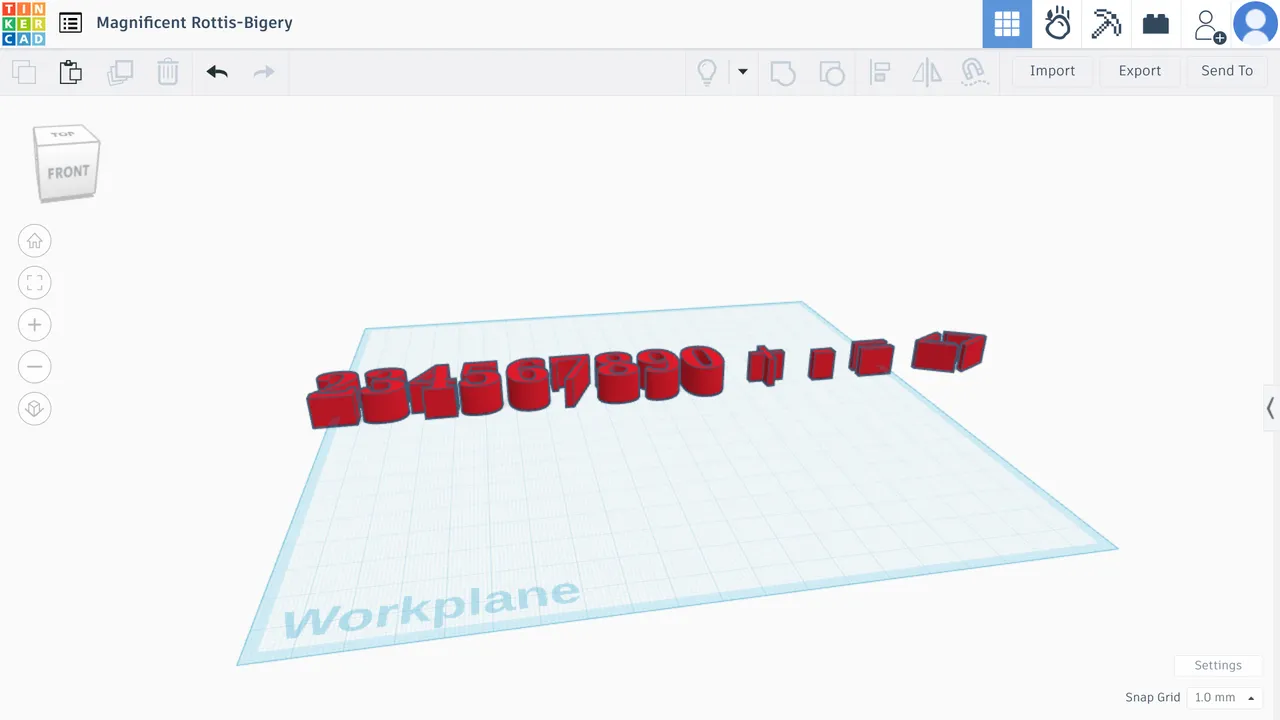Click the Mirror tool icon

(927, 72)
